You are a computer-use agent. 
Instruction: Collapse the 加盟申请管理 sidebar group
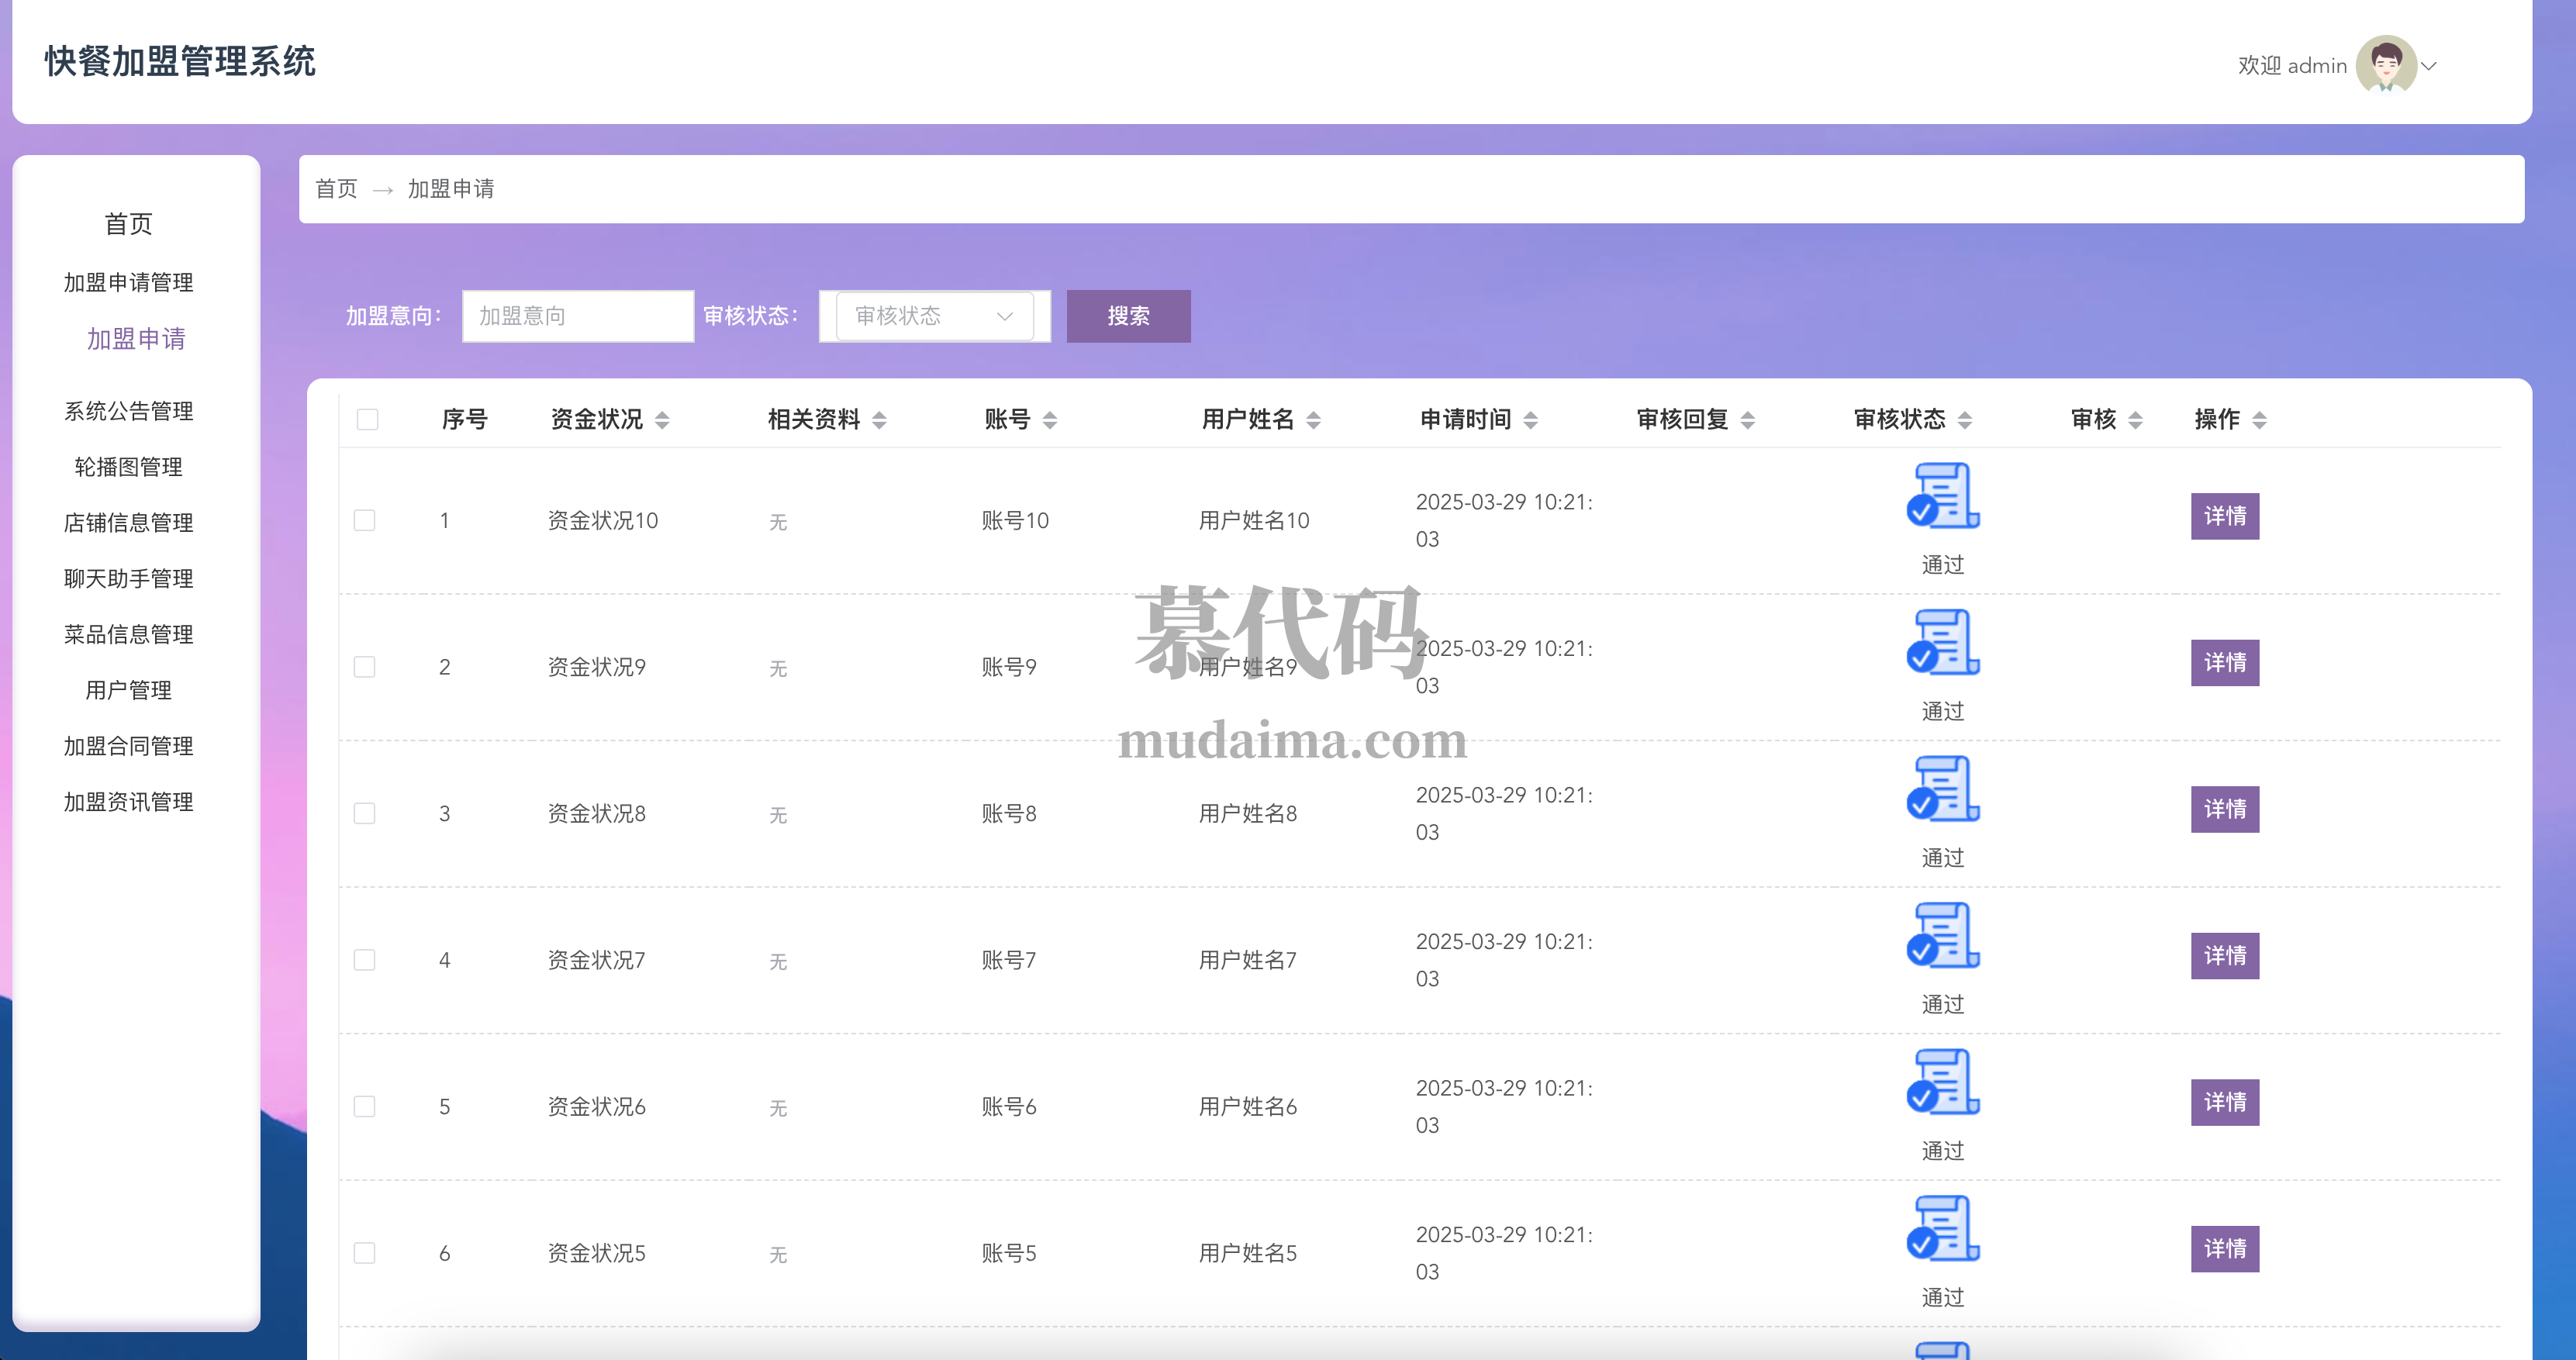pos(128,283)
